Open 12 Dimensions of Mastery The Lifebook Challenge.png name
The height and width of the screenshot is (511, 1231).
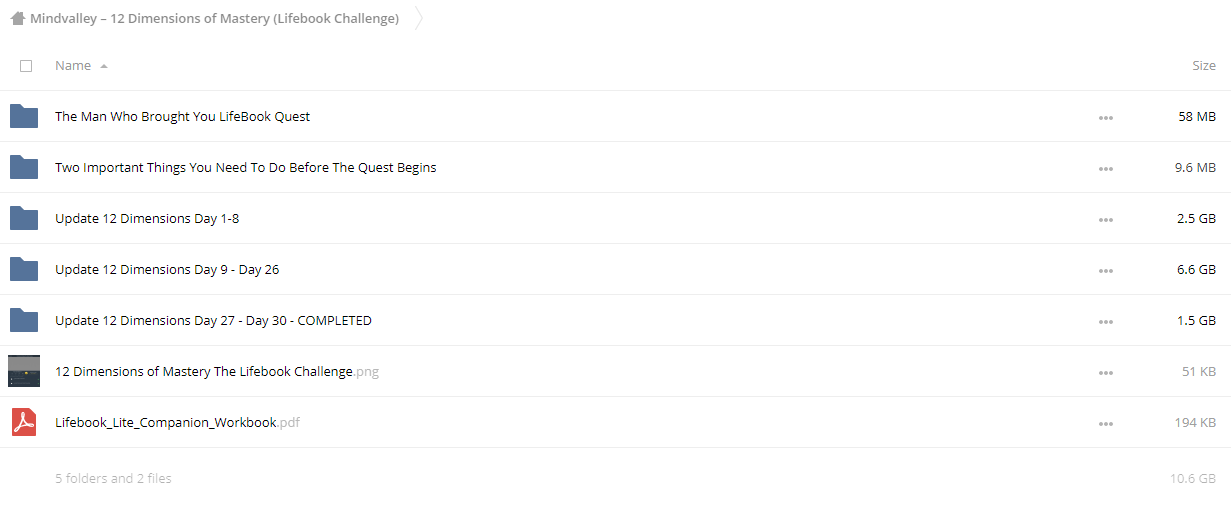[x=217, y=371]
